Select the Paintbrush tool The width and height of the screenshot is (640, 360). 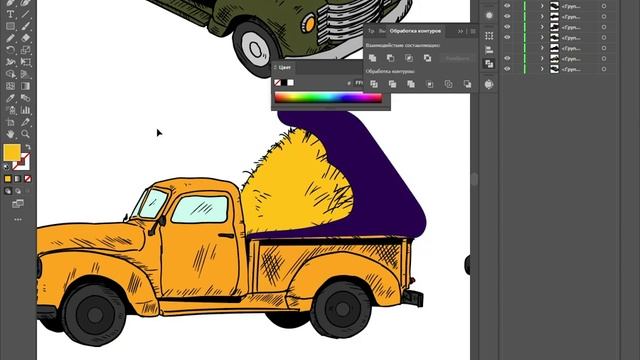coord(25,27)
